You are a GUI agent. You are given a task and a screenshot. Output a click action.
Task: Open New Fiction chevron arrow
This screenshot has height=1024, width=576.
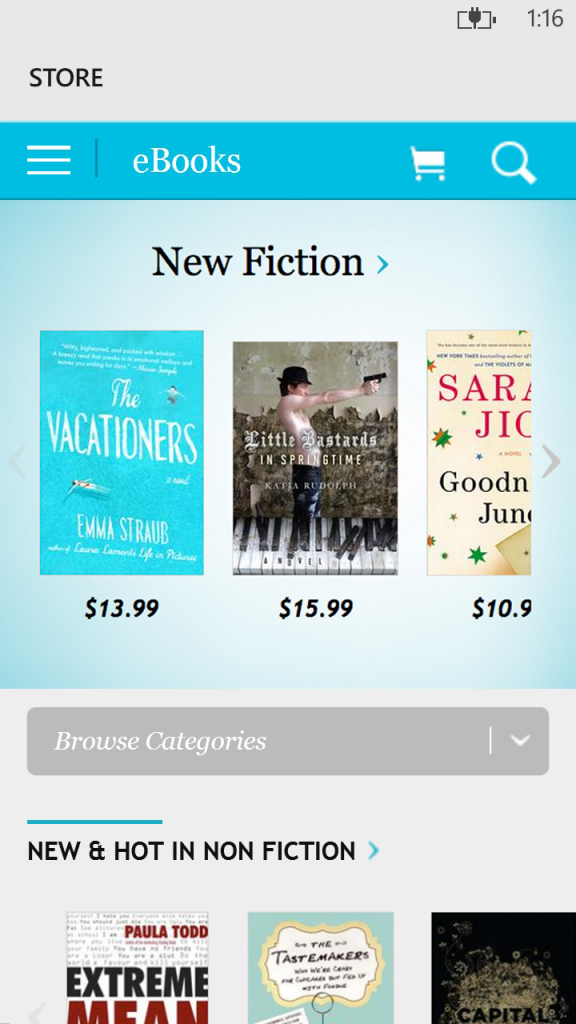pos(383,264)
